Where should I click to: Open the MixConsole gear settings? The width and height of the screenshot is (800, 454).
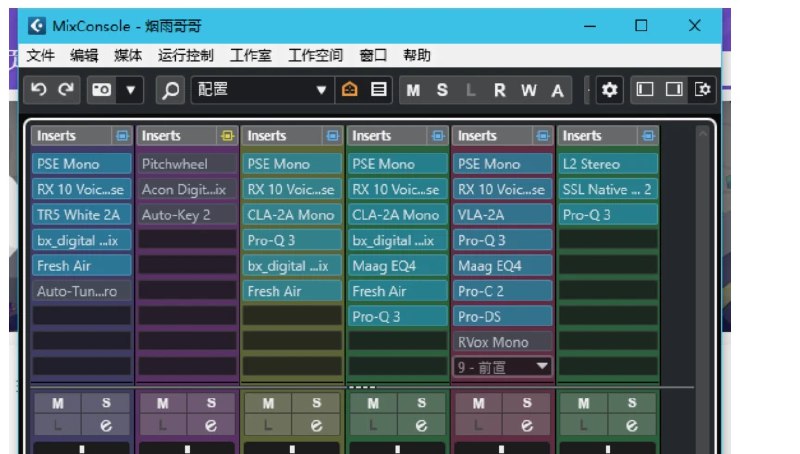[609, 90]
